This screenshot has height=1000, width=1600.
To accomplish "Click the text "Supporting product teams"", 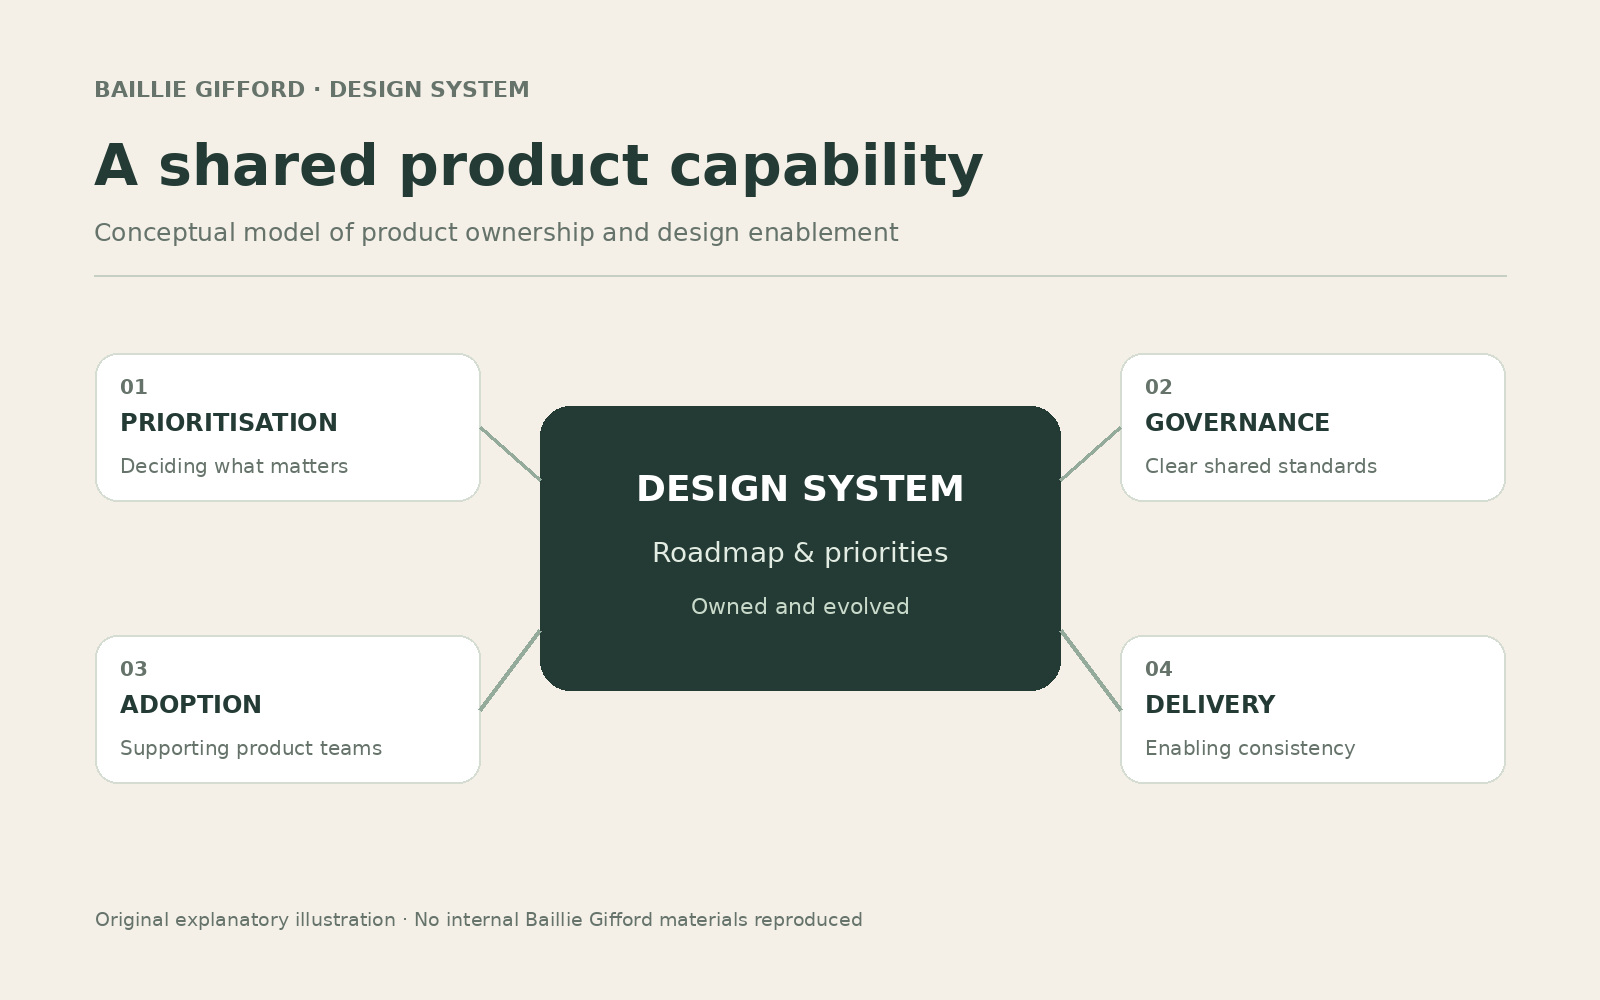I will [x=251, y=748].
